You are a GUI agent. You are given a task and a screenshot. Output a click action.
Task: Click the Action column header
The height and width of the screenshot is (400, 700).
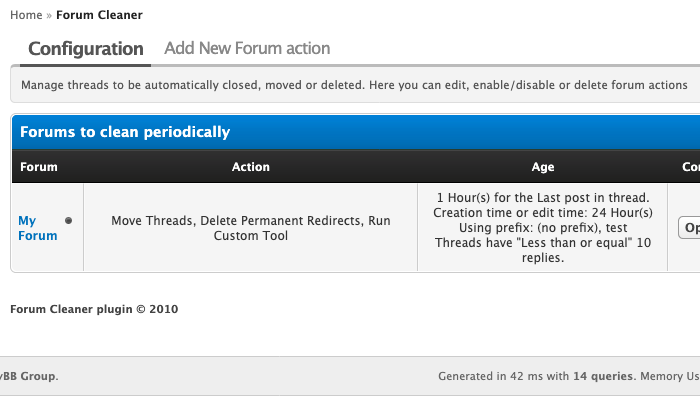point(250,167)
